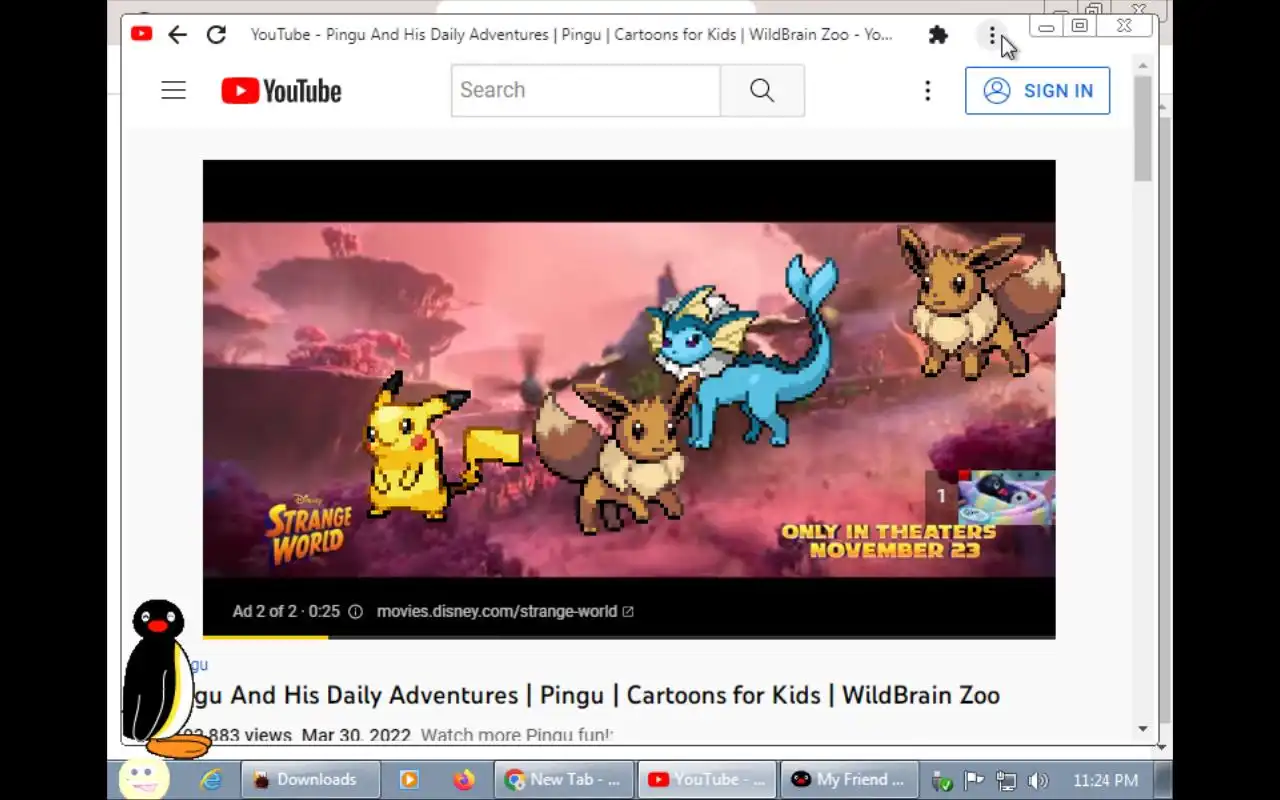Click the ad info circle icon
This screenshot has width=1280, height=800.
(x=355, y=611)
